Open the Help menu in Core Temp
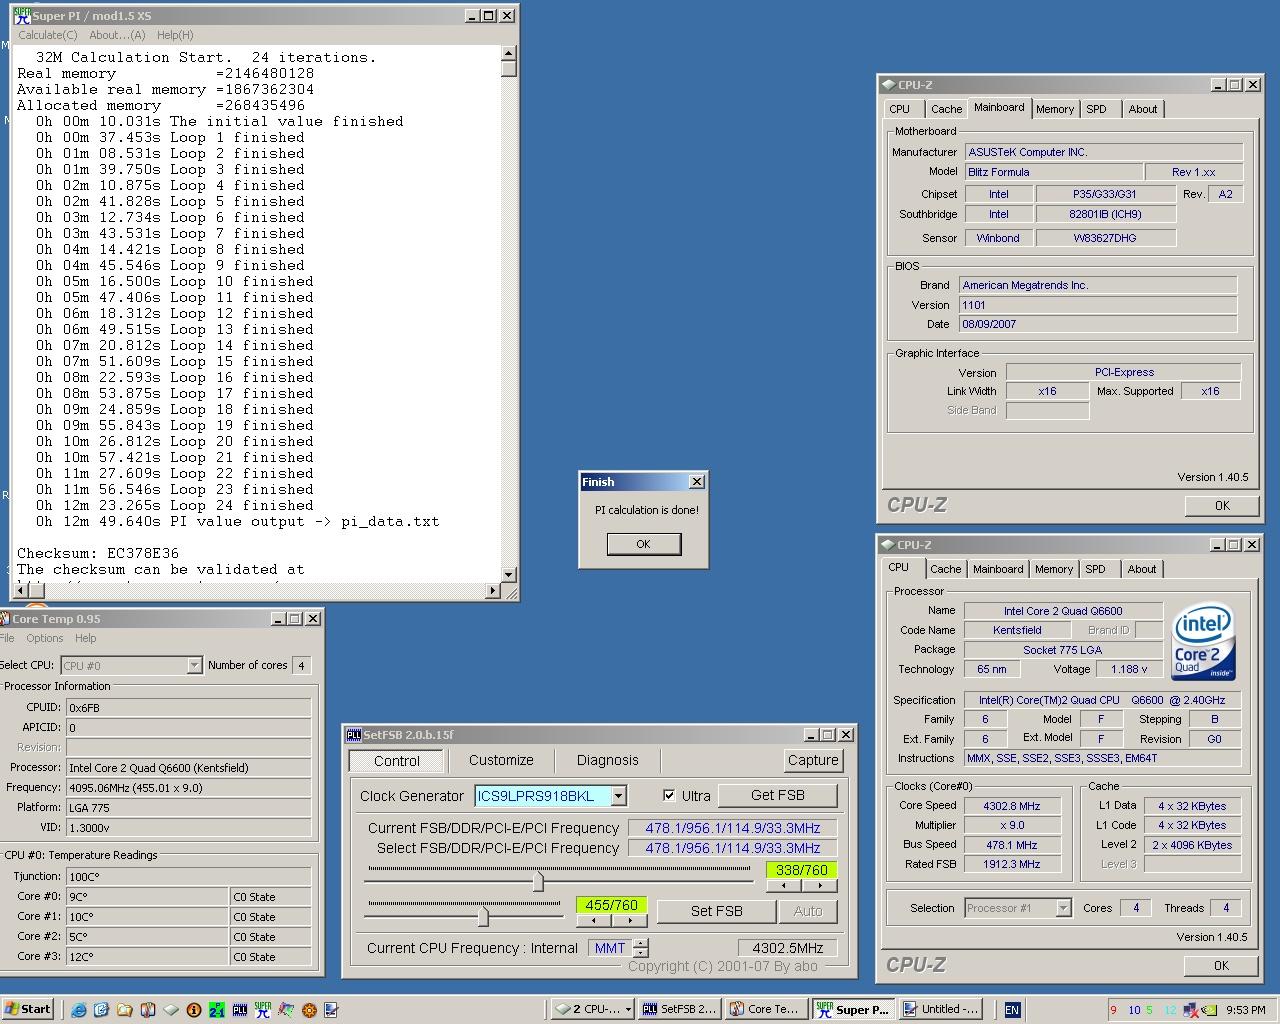This screenshot has width=1280, height=1024. click(86, 638)
